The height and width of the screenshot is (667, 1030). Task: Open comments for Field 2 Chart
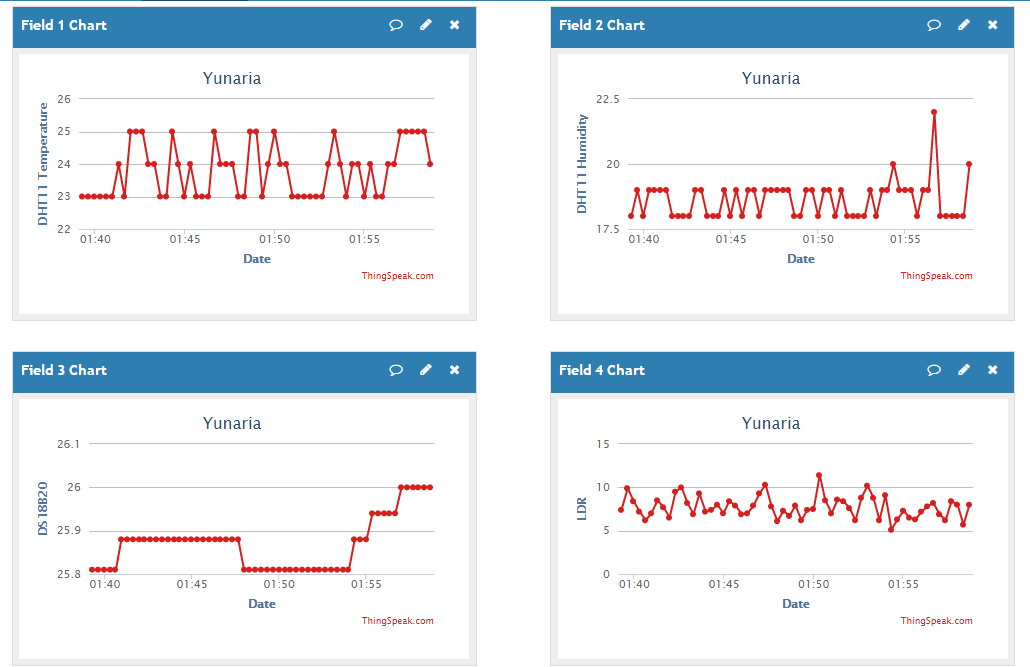pyautogui.click(x=933, y=25)
